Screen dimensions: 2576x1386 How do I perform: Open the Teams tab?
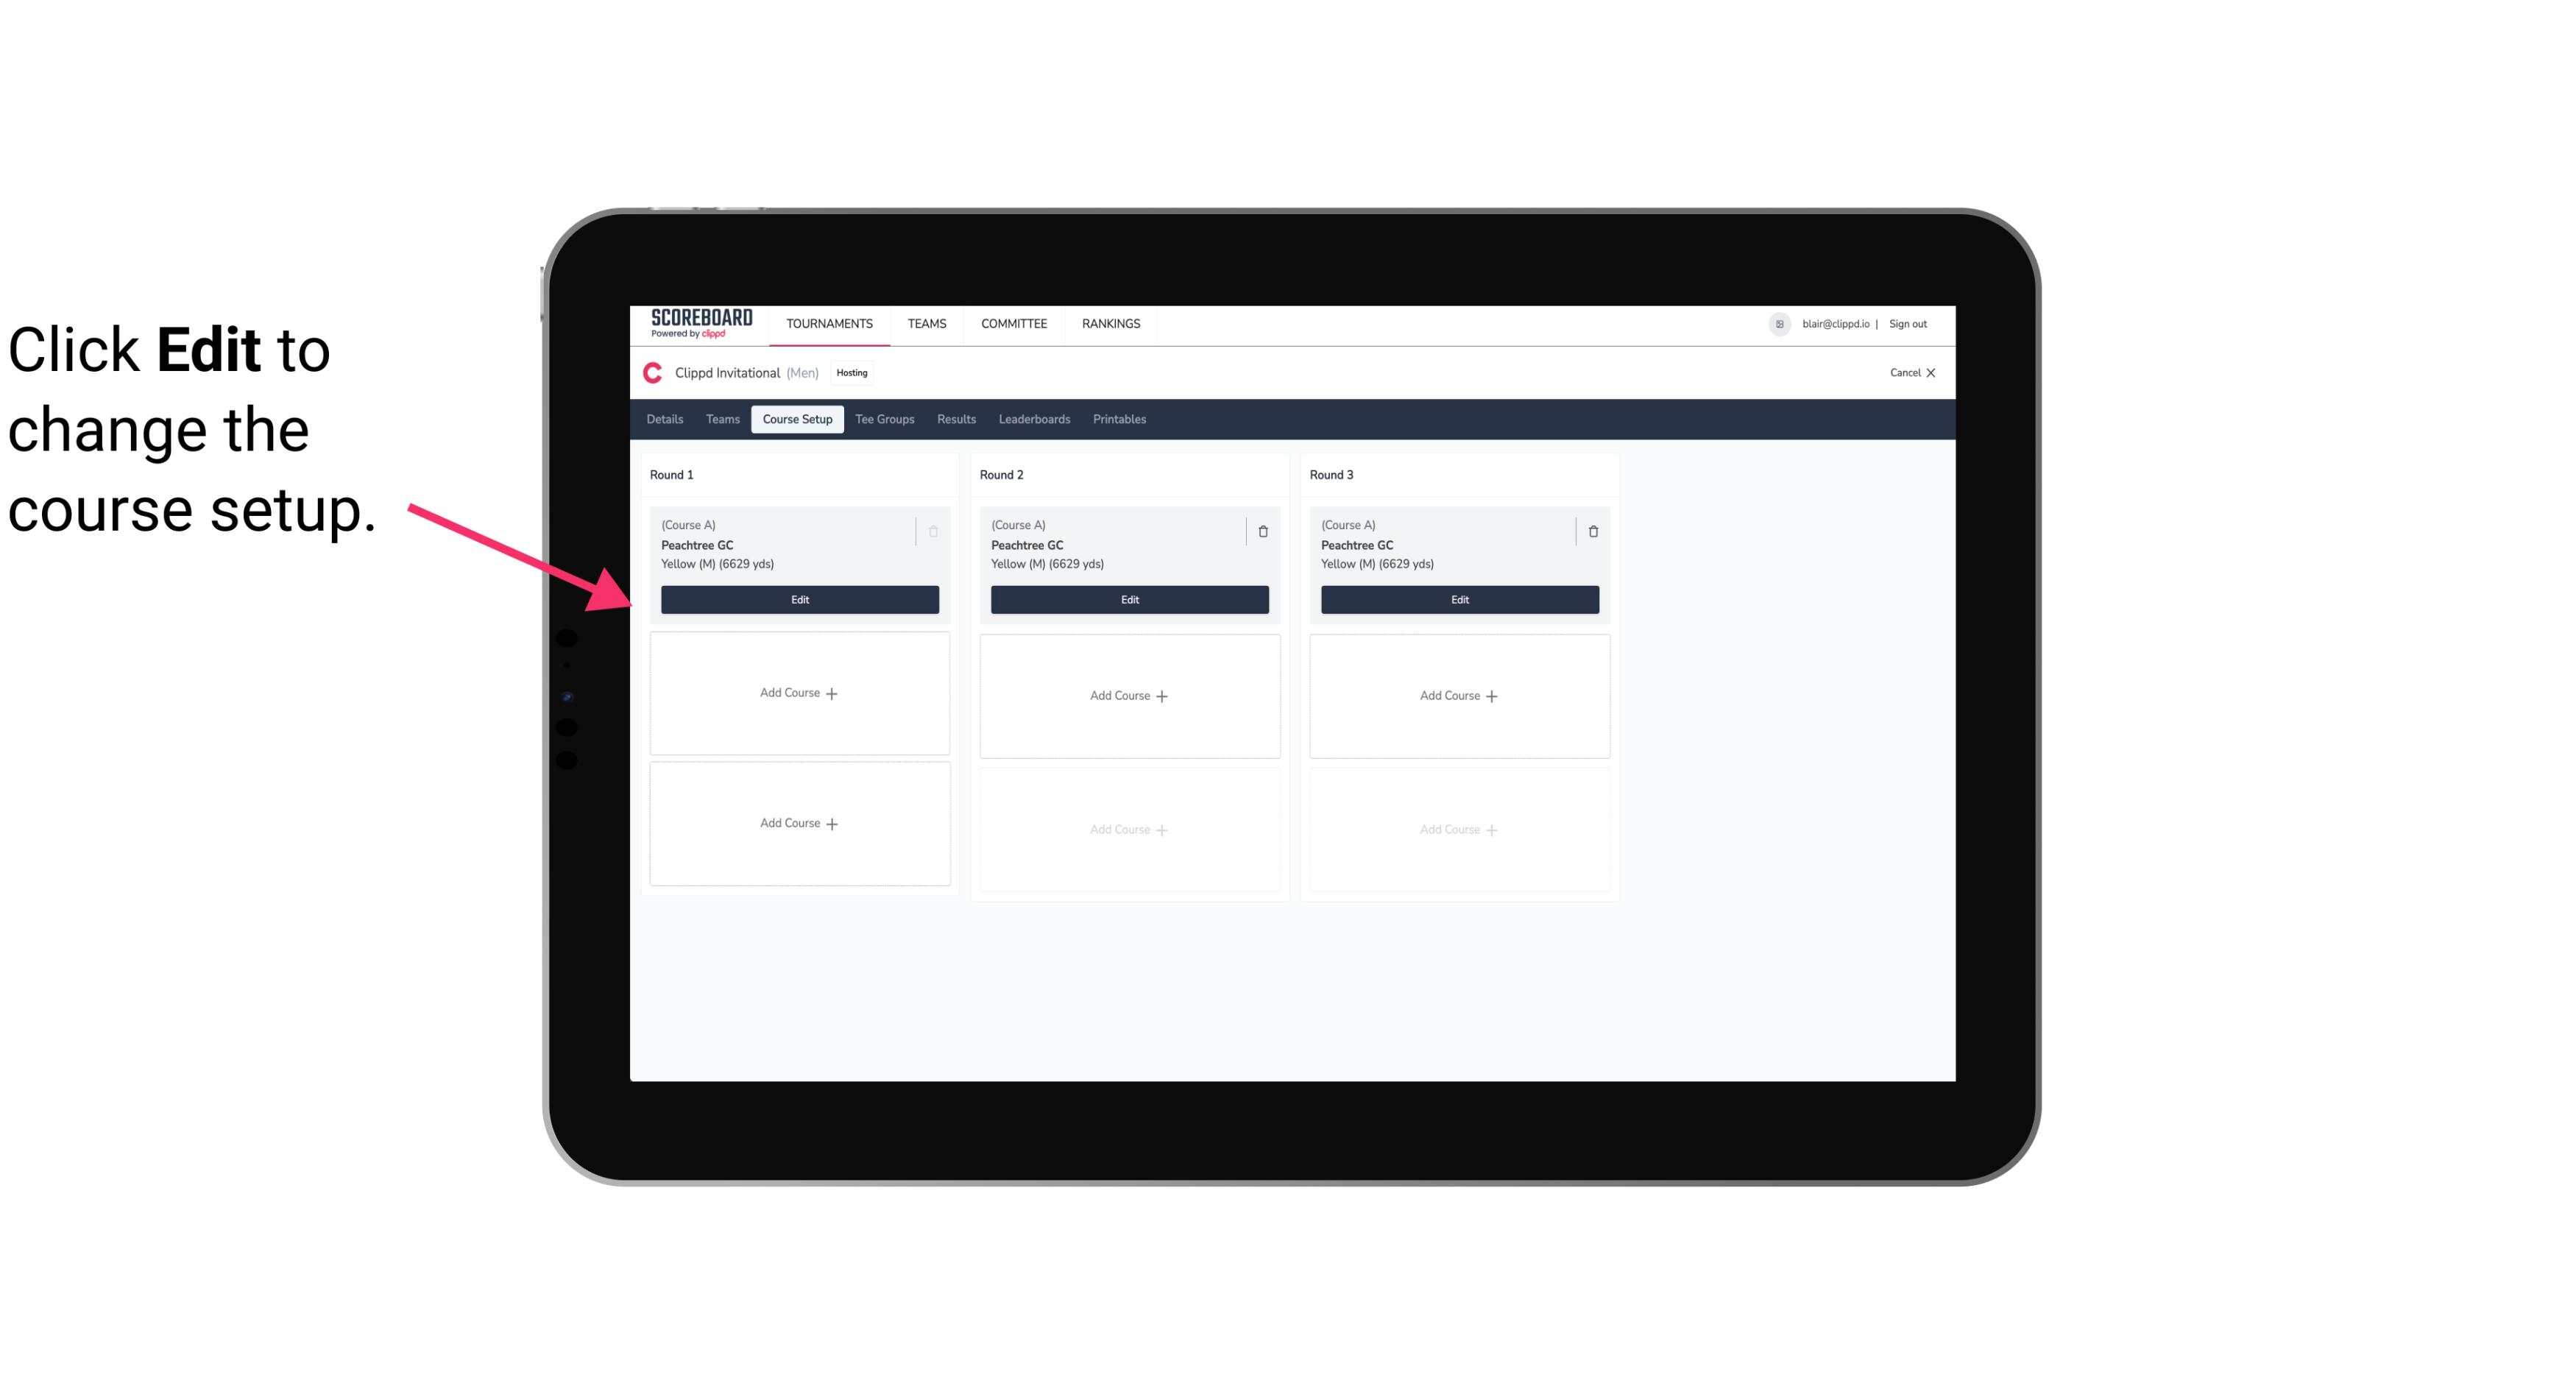point(721,420)
